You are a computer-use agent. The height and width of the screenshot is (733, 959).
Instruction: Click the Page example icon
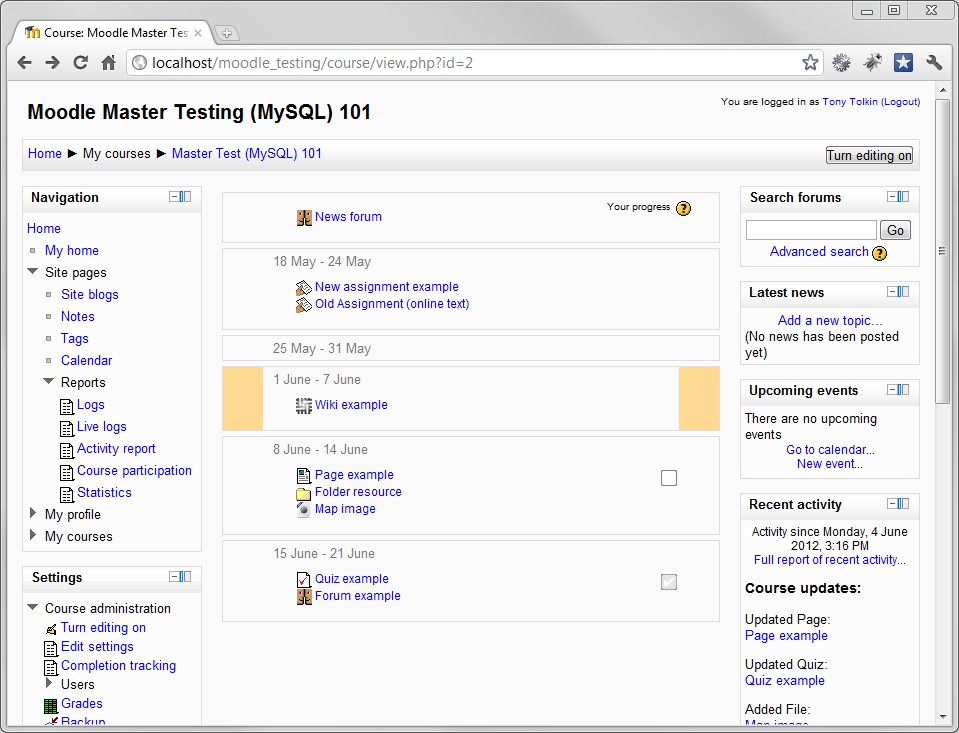pos(304,475)
